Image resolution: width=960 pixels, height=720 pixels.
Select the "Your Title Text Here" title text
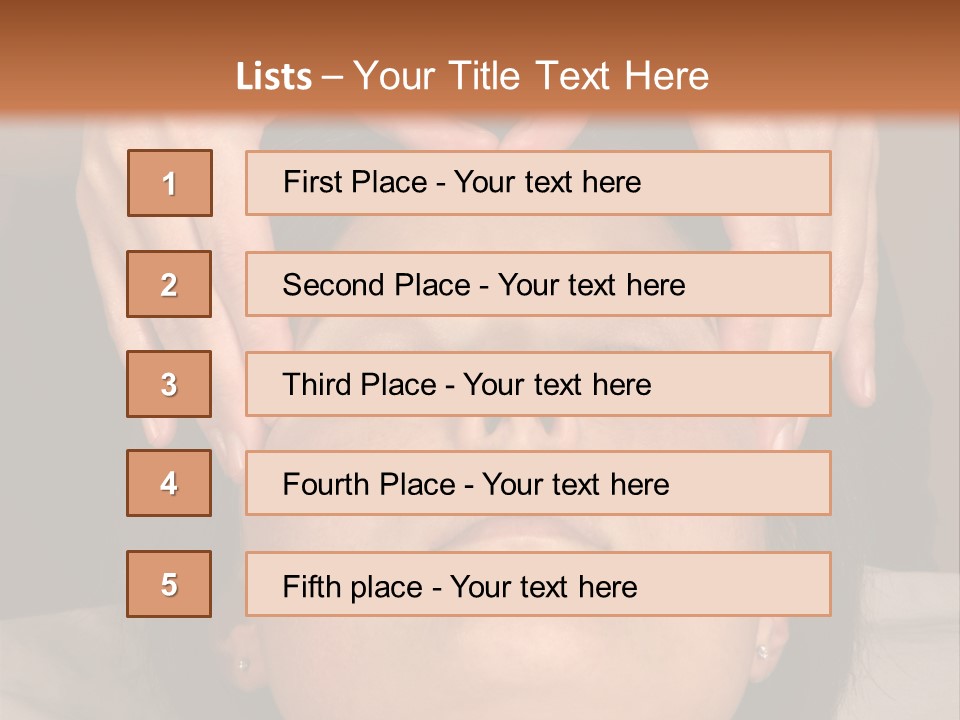(x=531, y=76)
